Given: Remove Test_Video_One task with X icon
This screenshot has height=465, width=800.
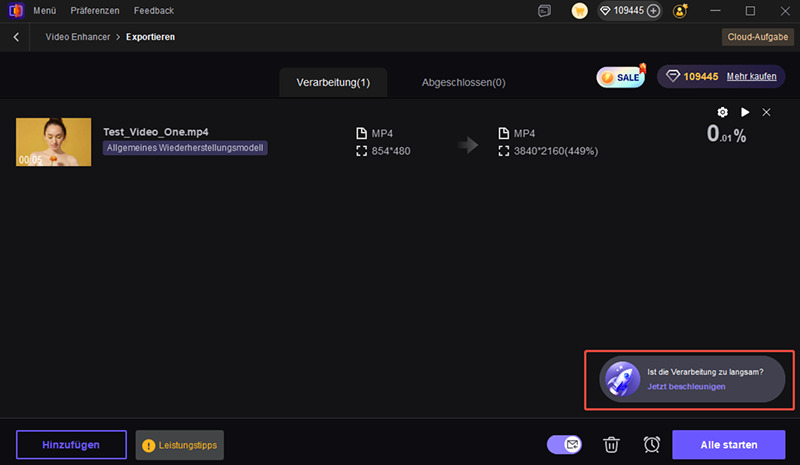Looking at the screenshot, I should (766, 112).
